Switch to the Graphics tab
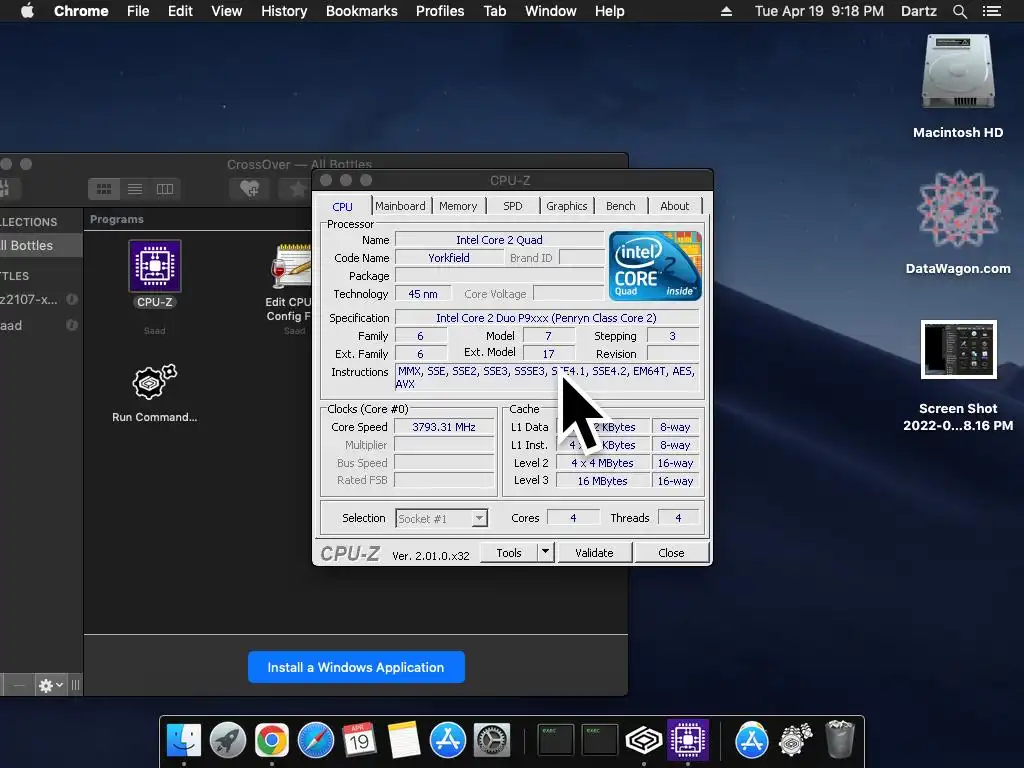Viewport: 1024px width, 768px height. [566, 206]
